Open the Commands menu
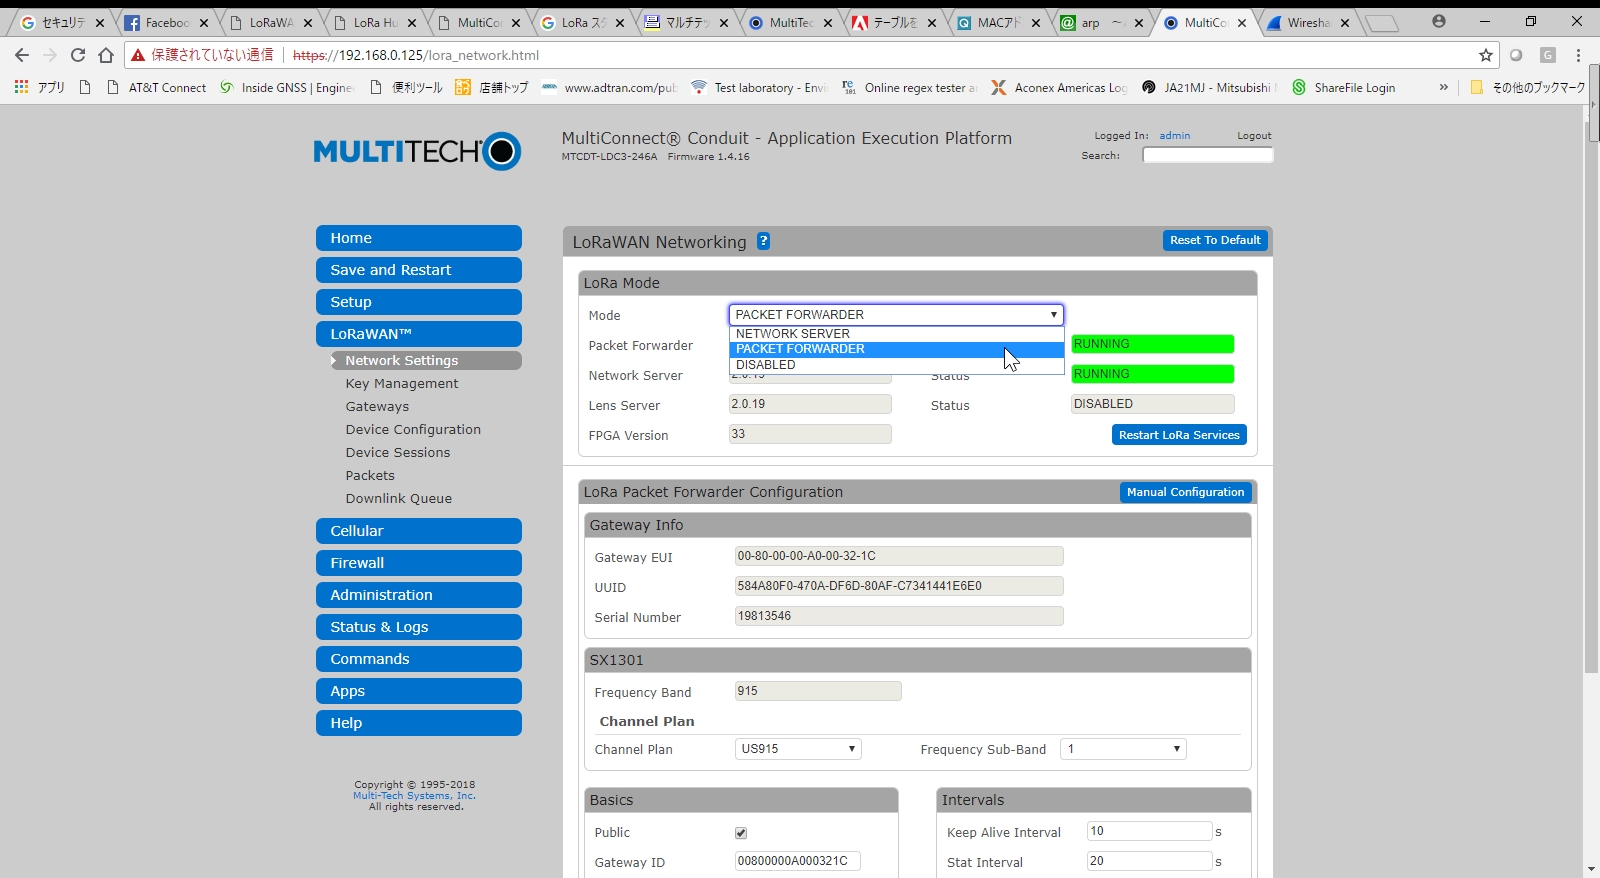The image size is (1600, 878). 419,659
